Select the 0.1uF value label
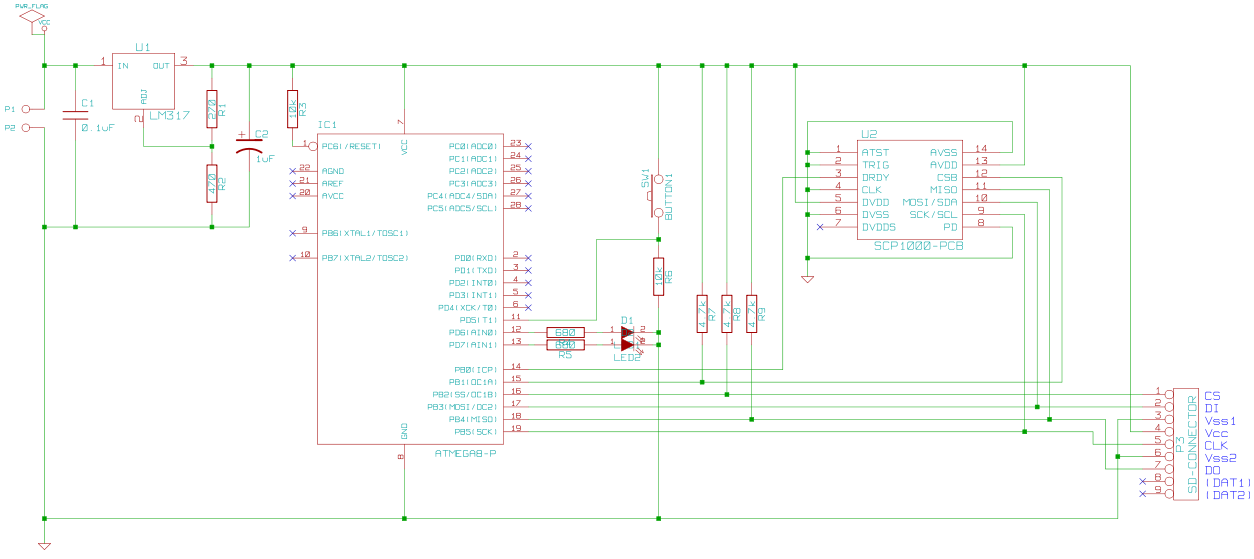 tap(98, 128)
